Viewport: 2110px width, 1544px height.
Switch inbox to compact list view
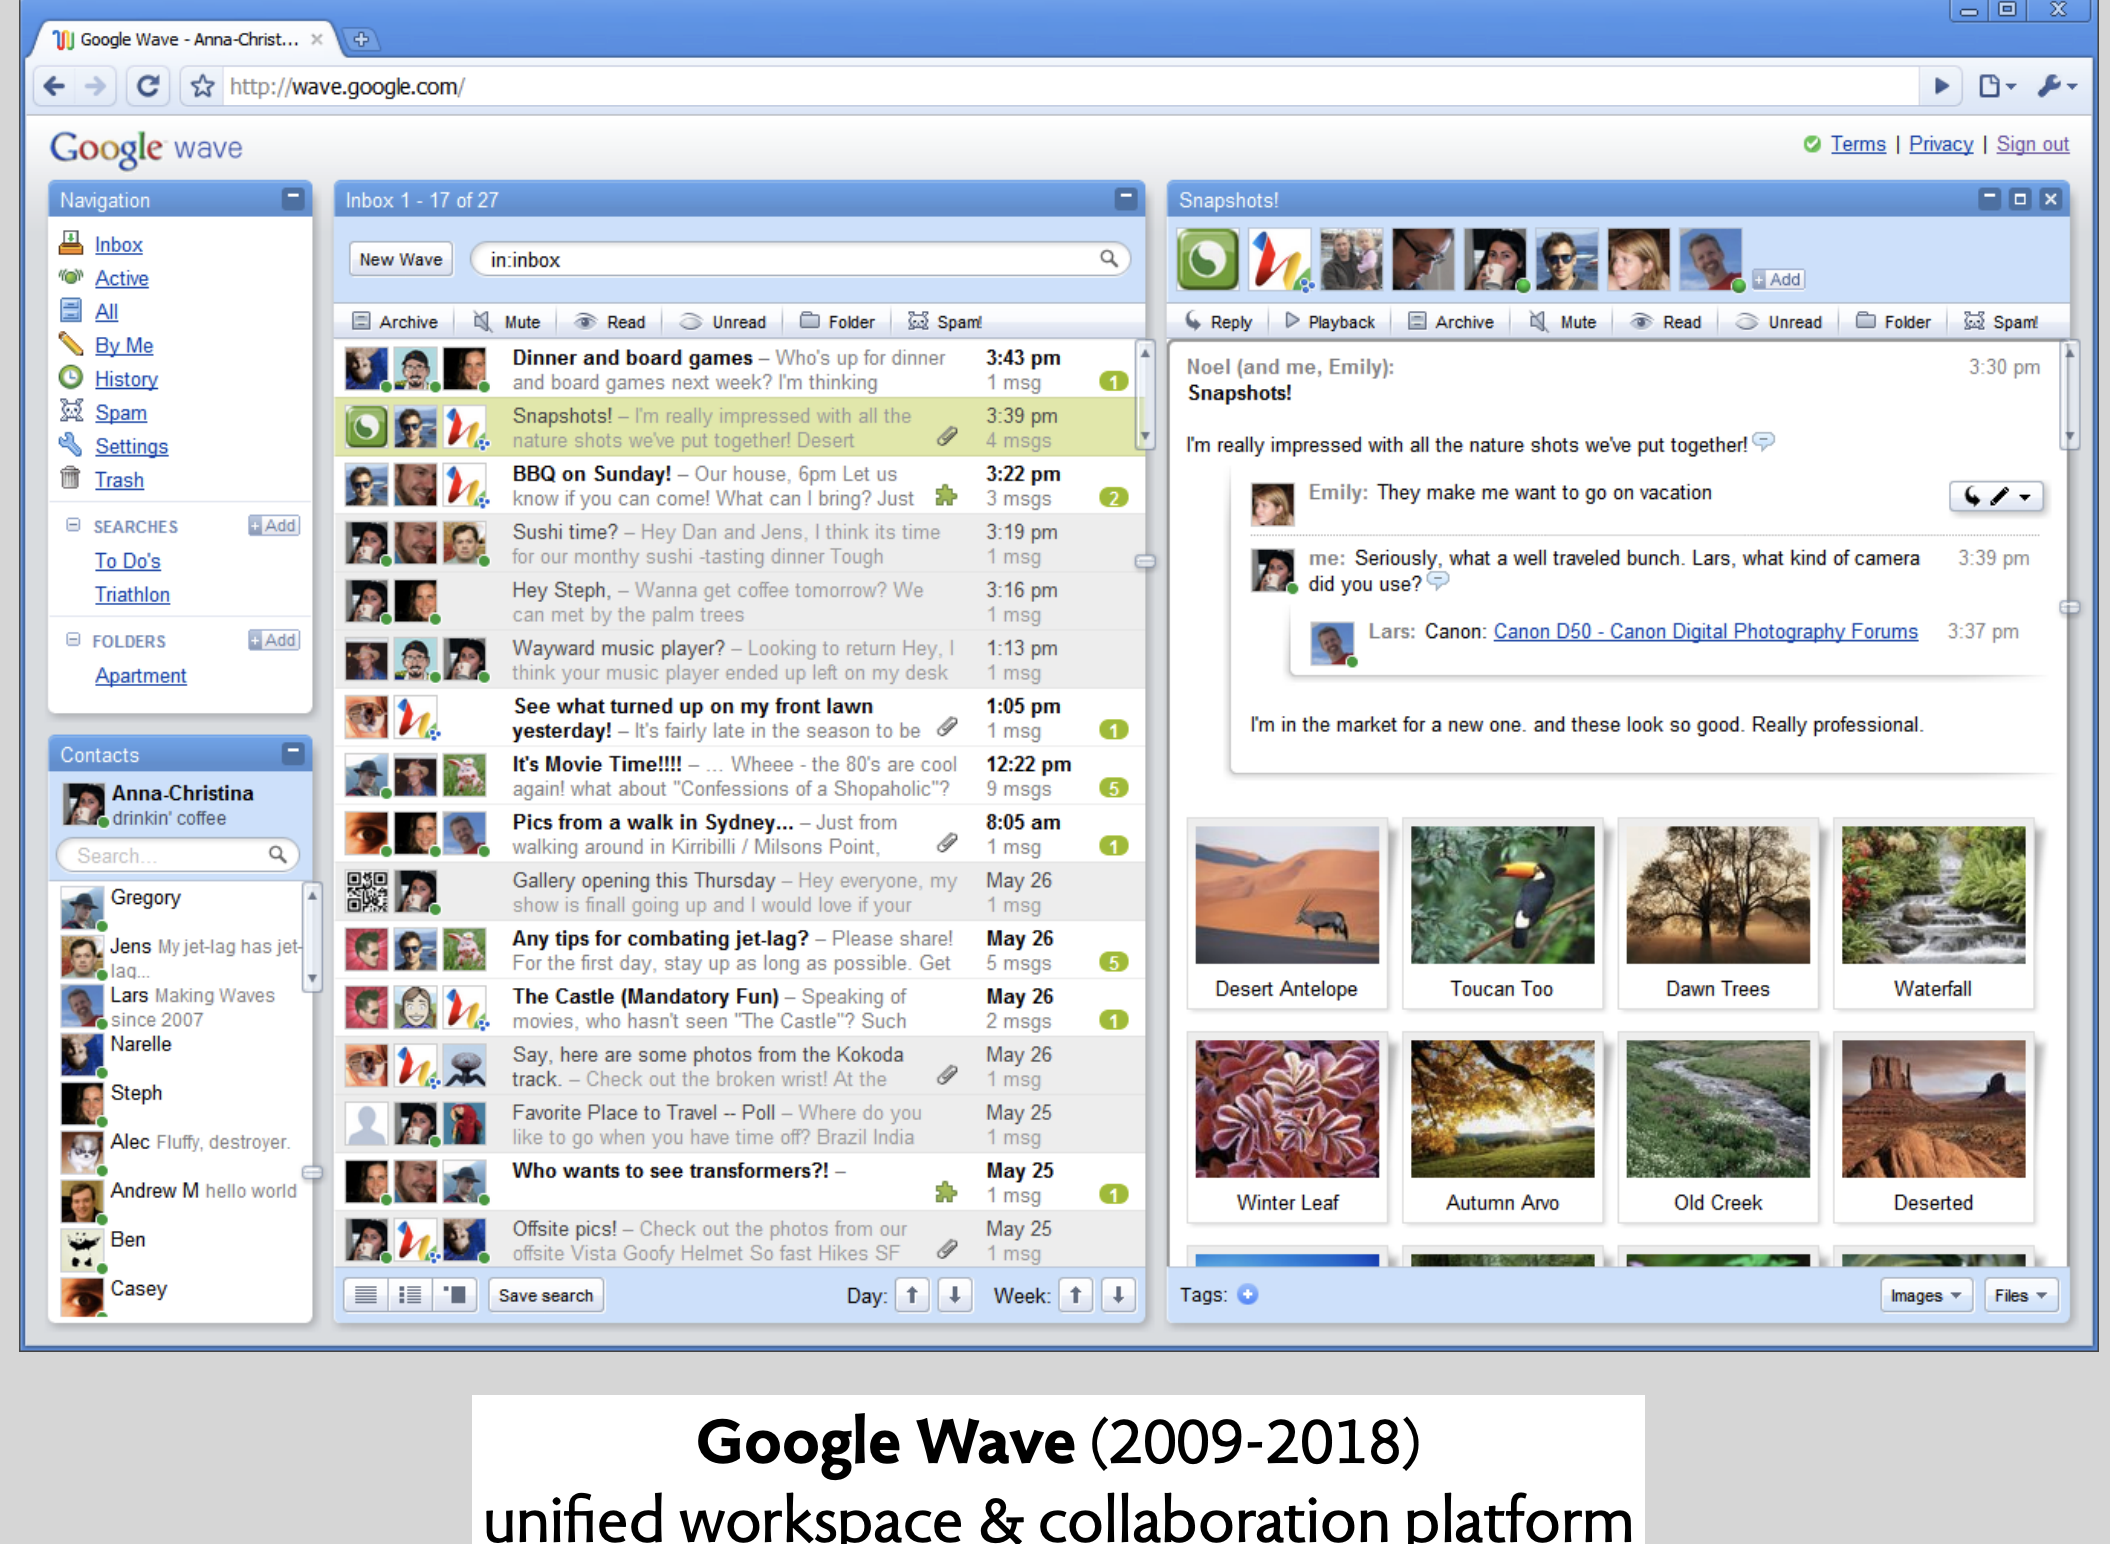[x=366, y=1295]
